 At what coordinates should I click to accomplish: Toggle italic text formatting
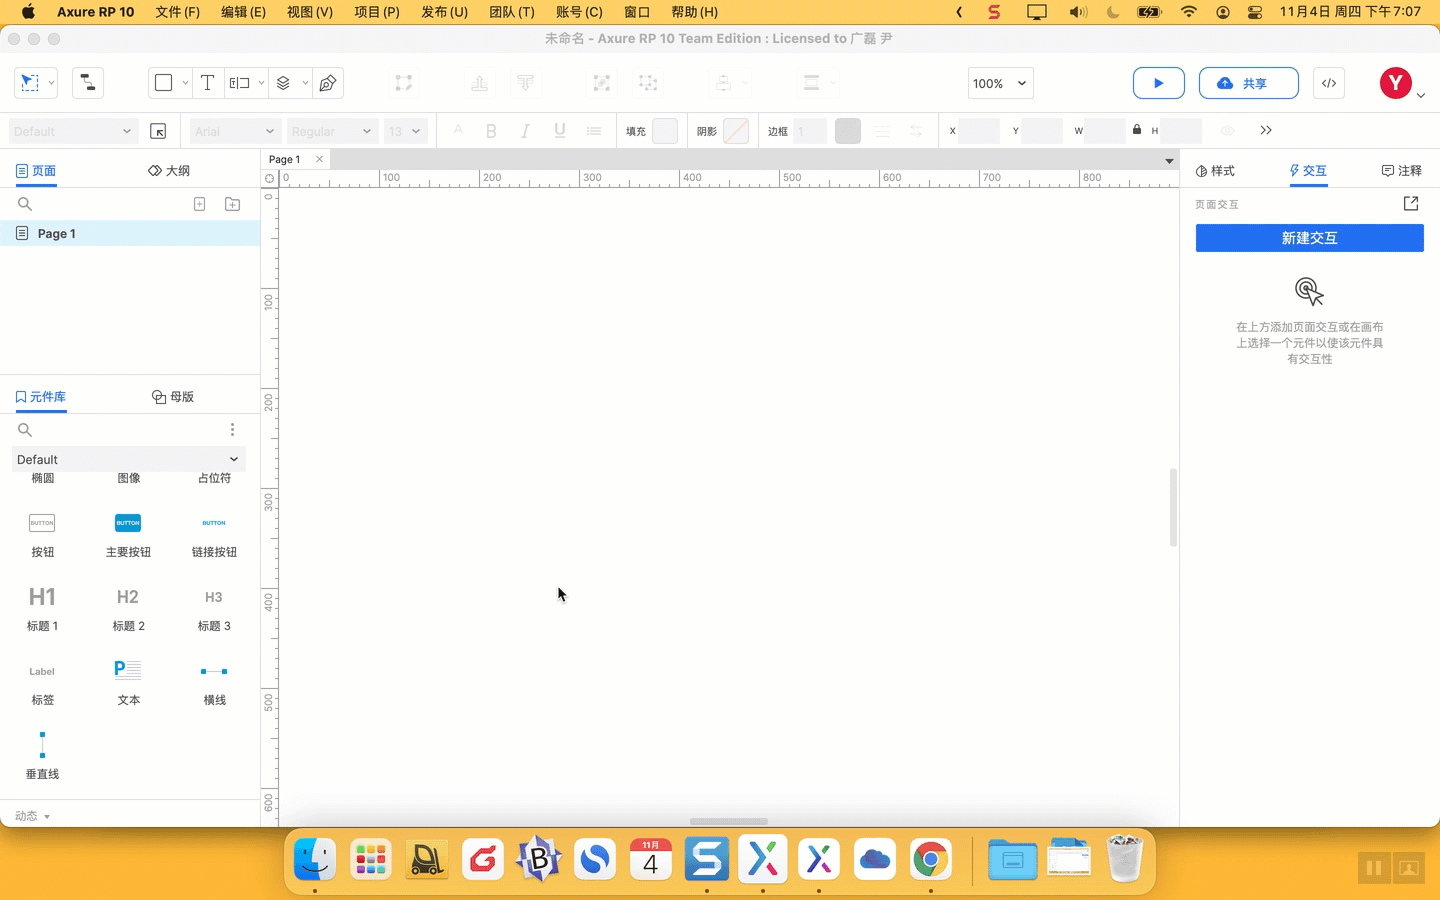pyautogui.click(x=525, y=131)
